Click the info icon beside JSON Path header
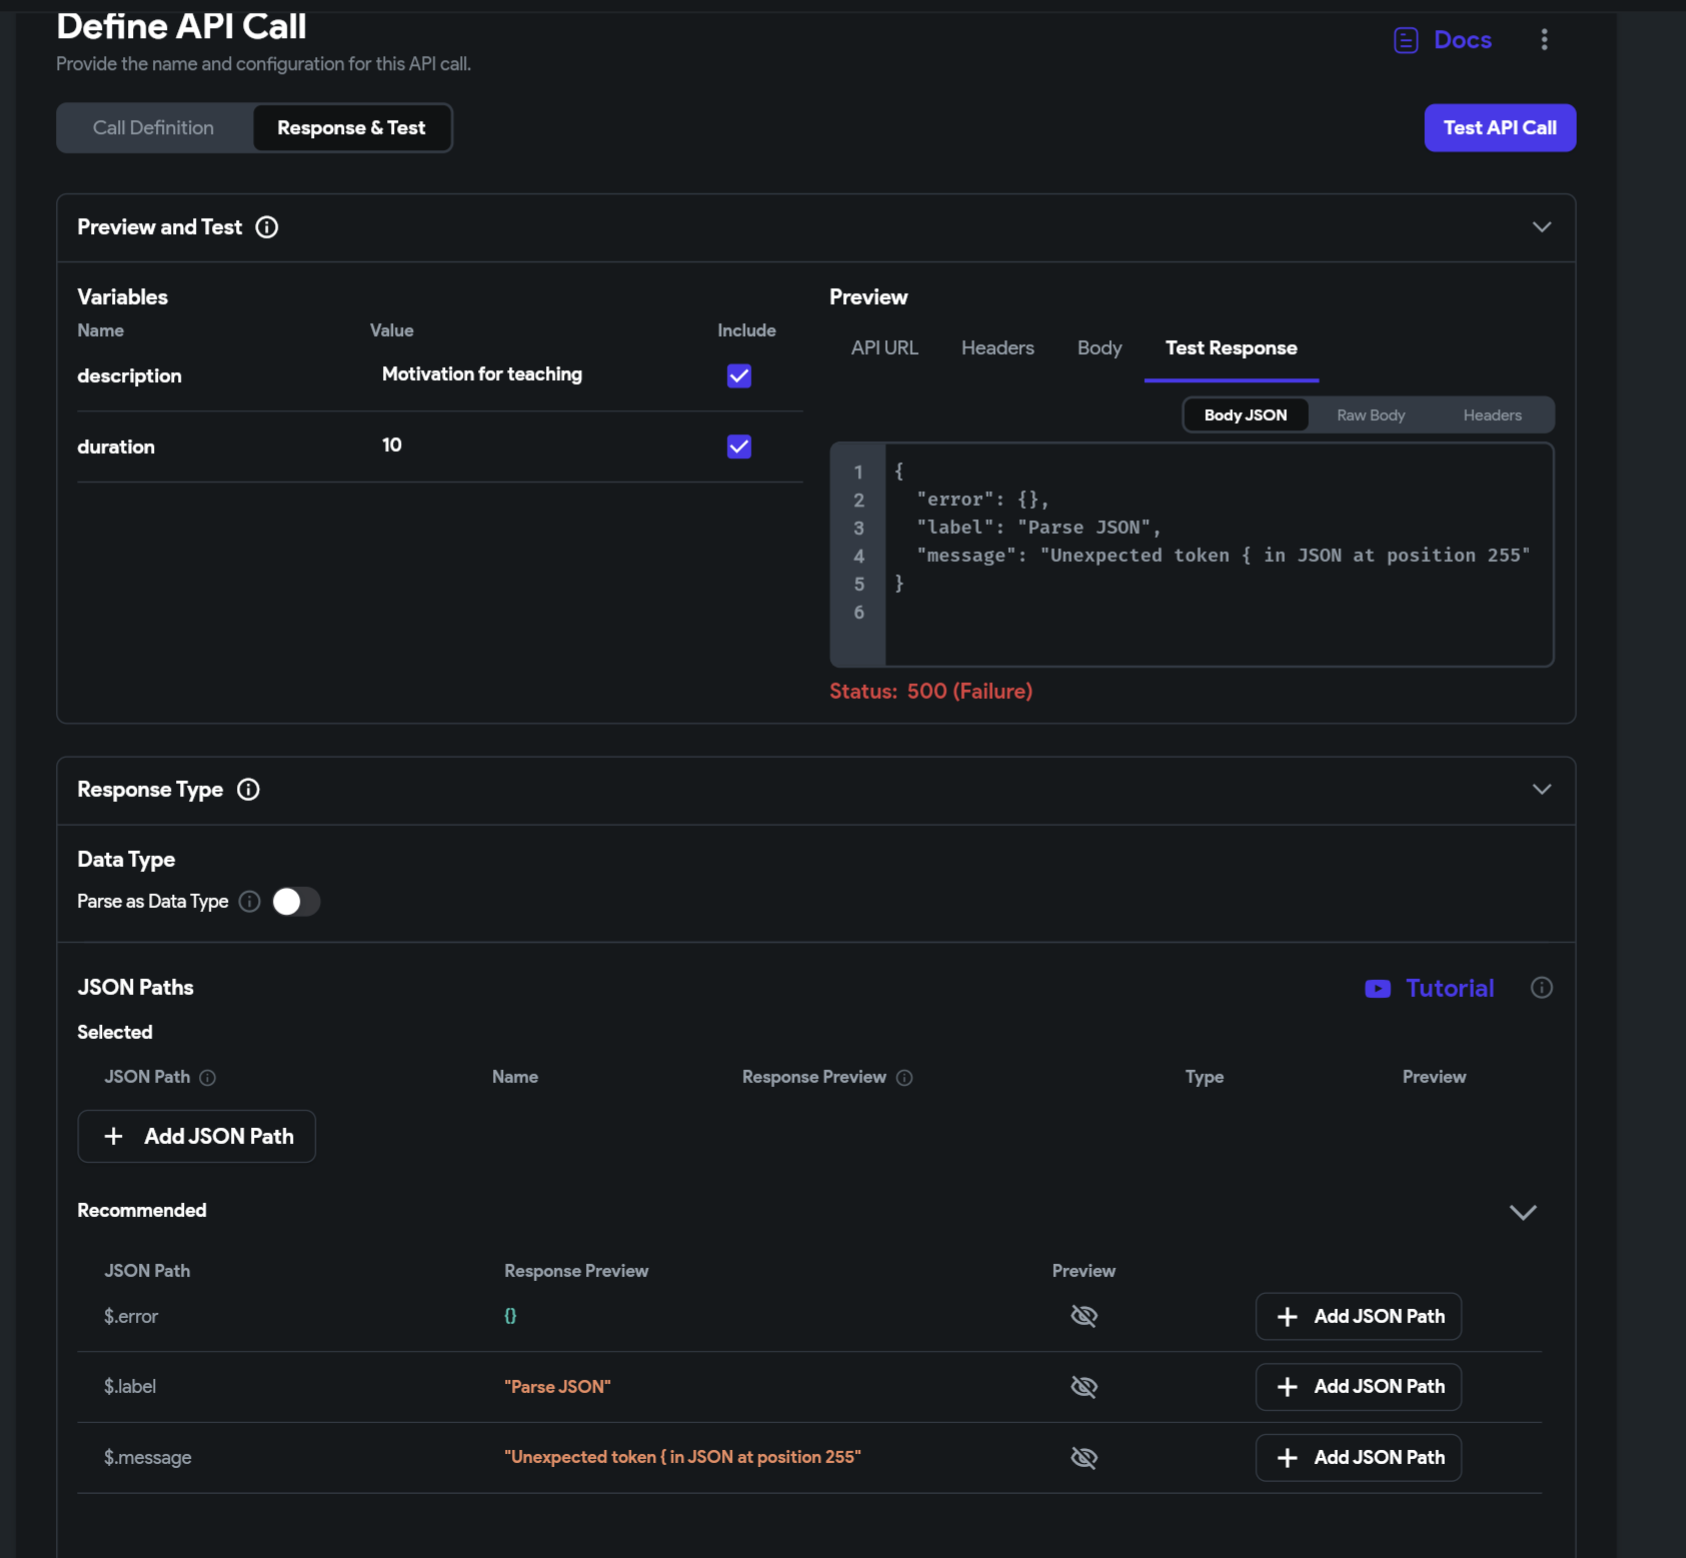Screen dimensions: 1686x1558 (208, 1078)
